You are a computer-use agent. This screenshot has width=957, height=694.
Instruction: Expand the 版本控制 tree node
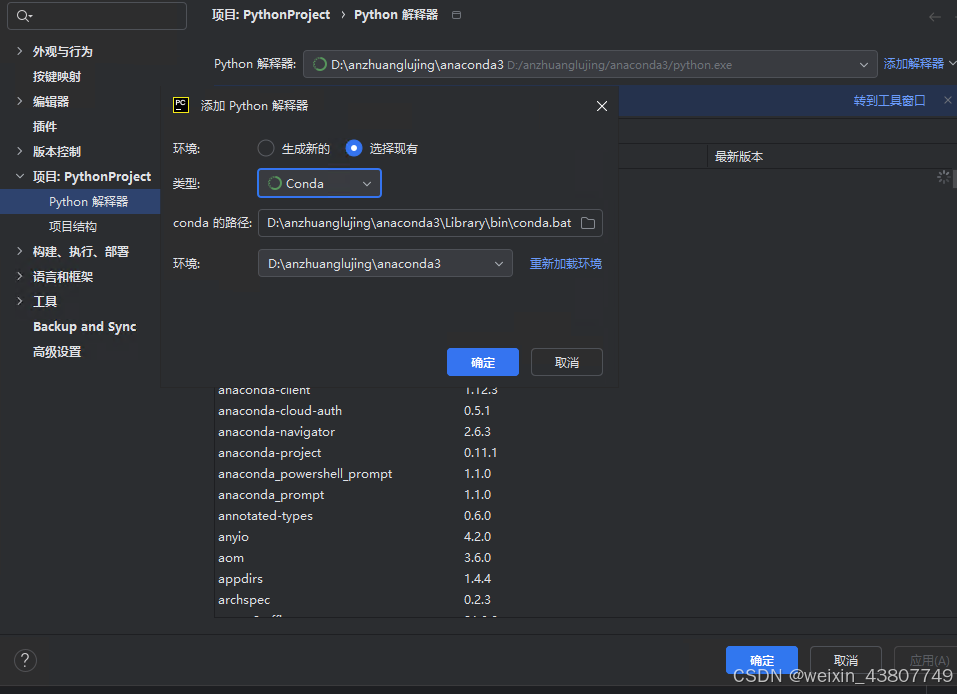[20, 151]
